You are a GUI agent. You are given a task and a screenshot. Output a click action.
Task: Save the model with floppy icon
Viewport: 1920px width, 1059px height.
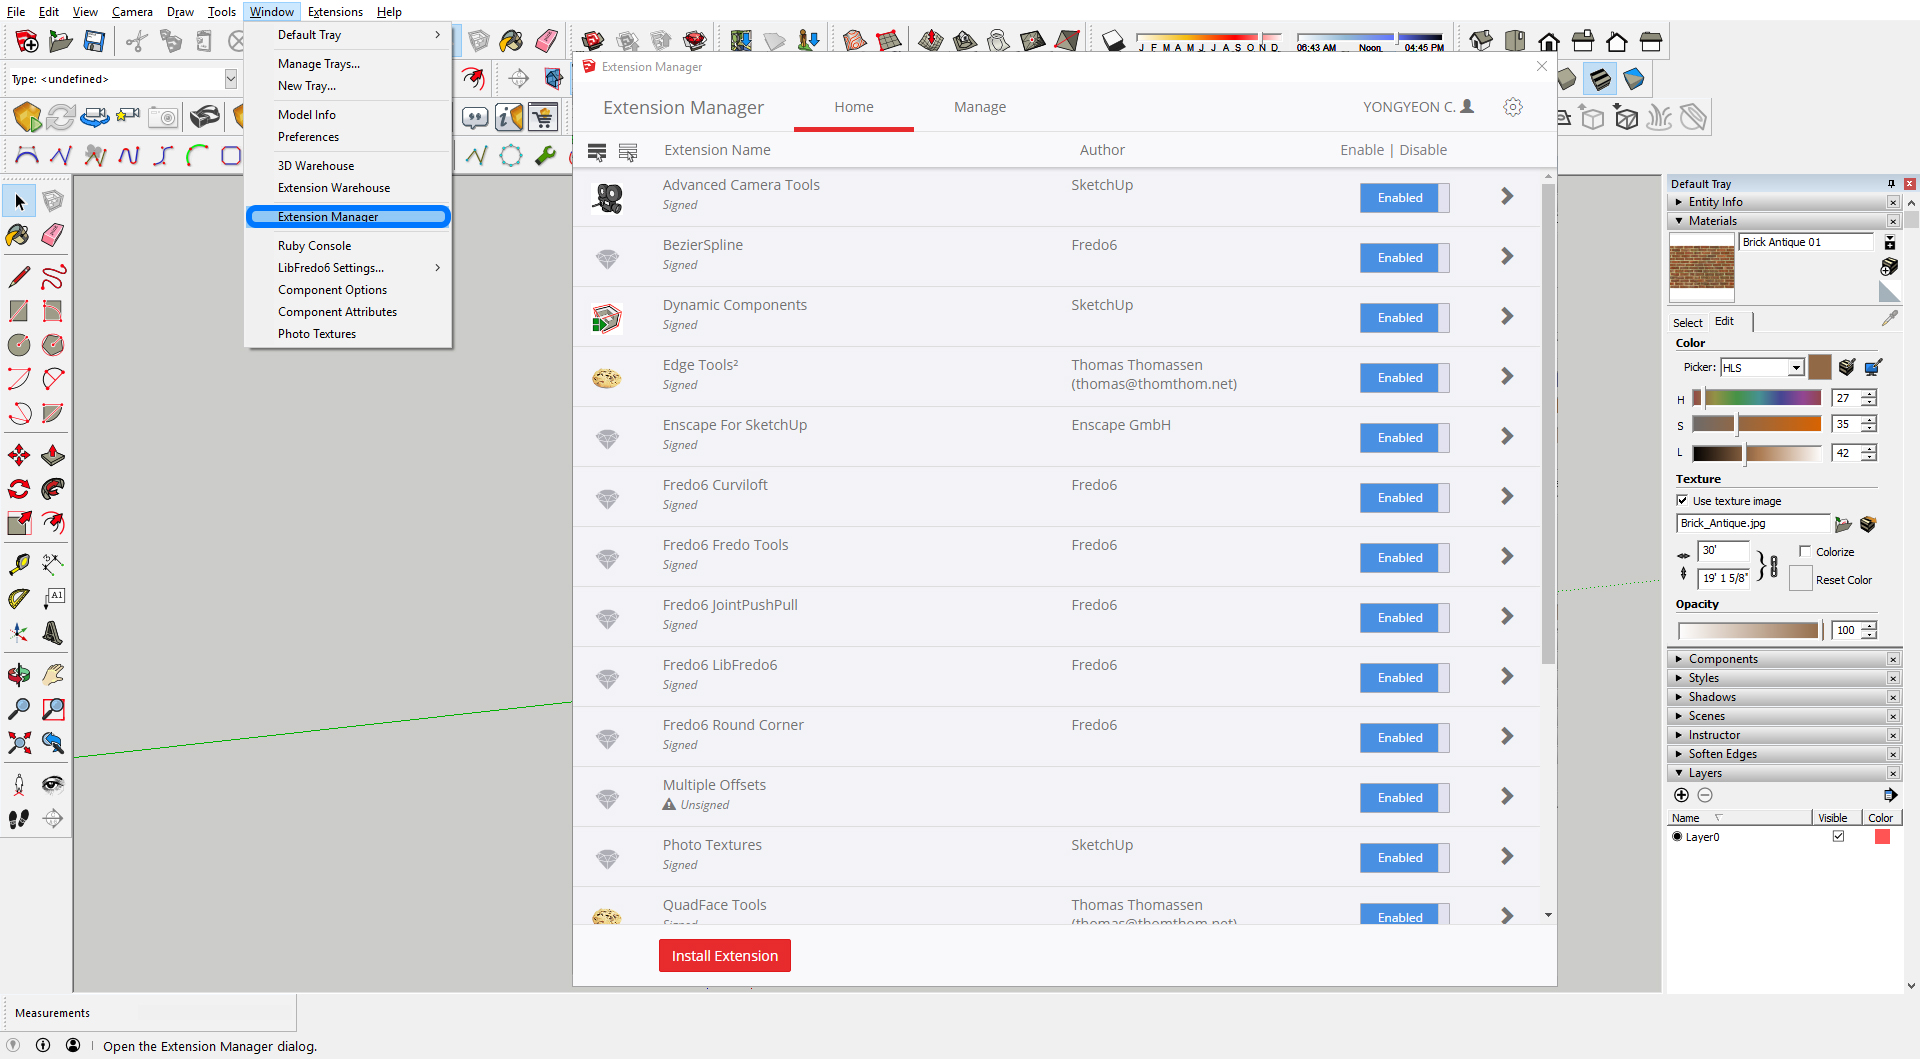click(94, 41)
